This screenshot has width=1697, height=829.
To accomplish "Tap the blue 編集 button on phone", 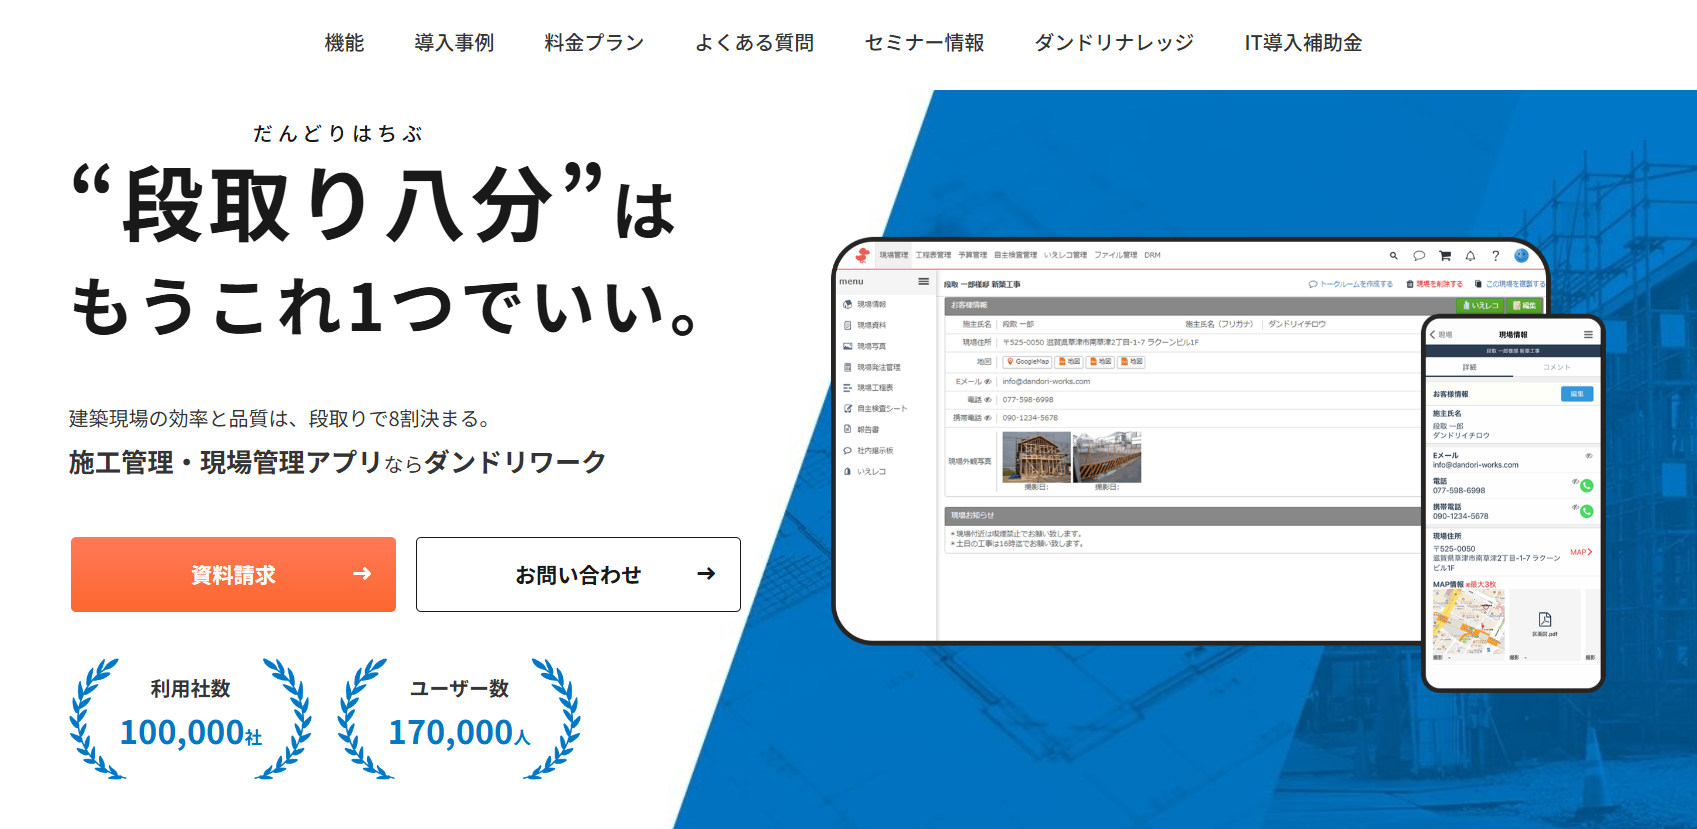I will pyautogui.click(x=1577, y=394).
